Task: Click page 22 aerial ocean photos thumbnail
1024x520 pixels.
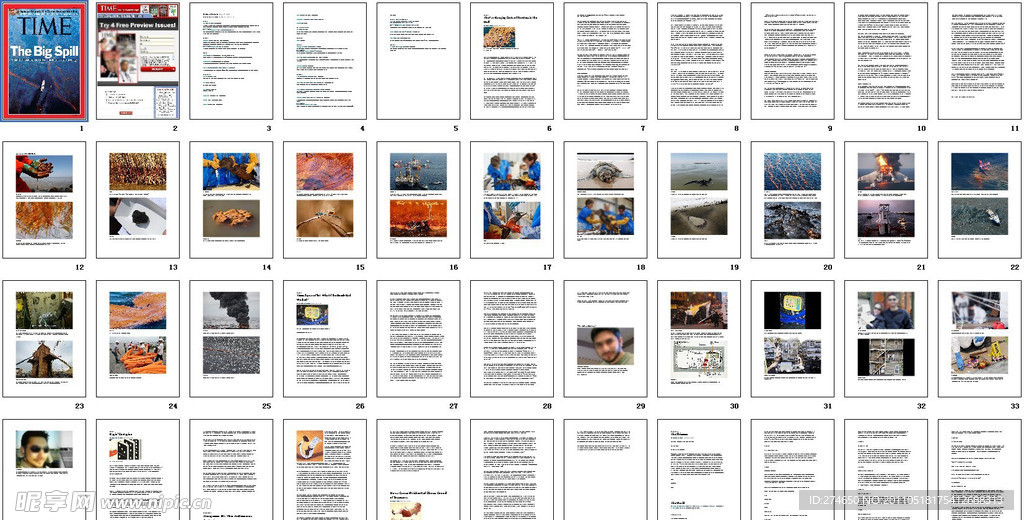Action: click(980, 199)
